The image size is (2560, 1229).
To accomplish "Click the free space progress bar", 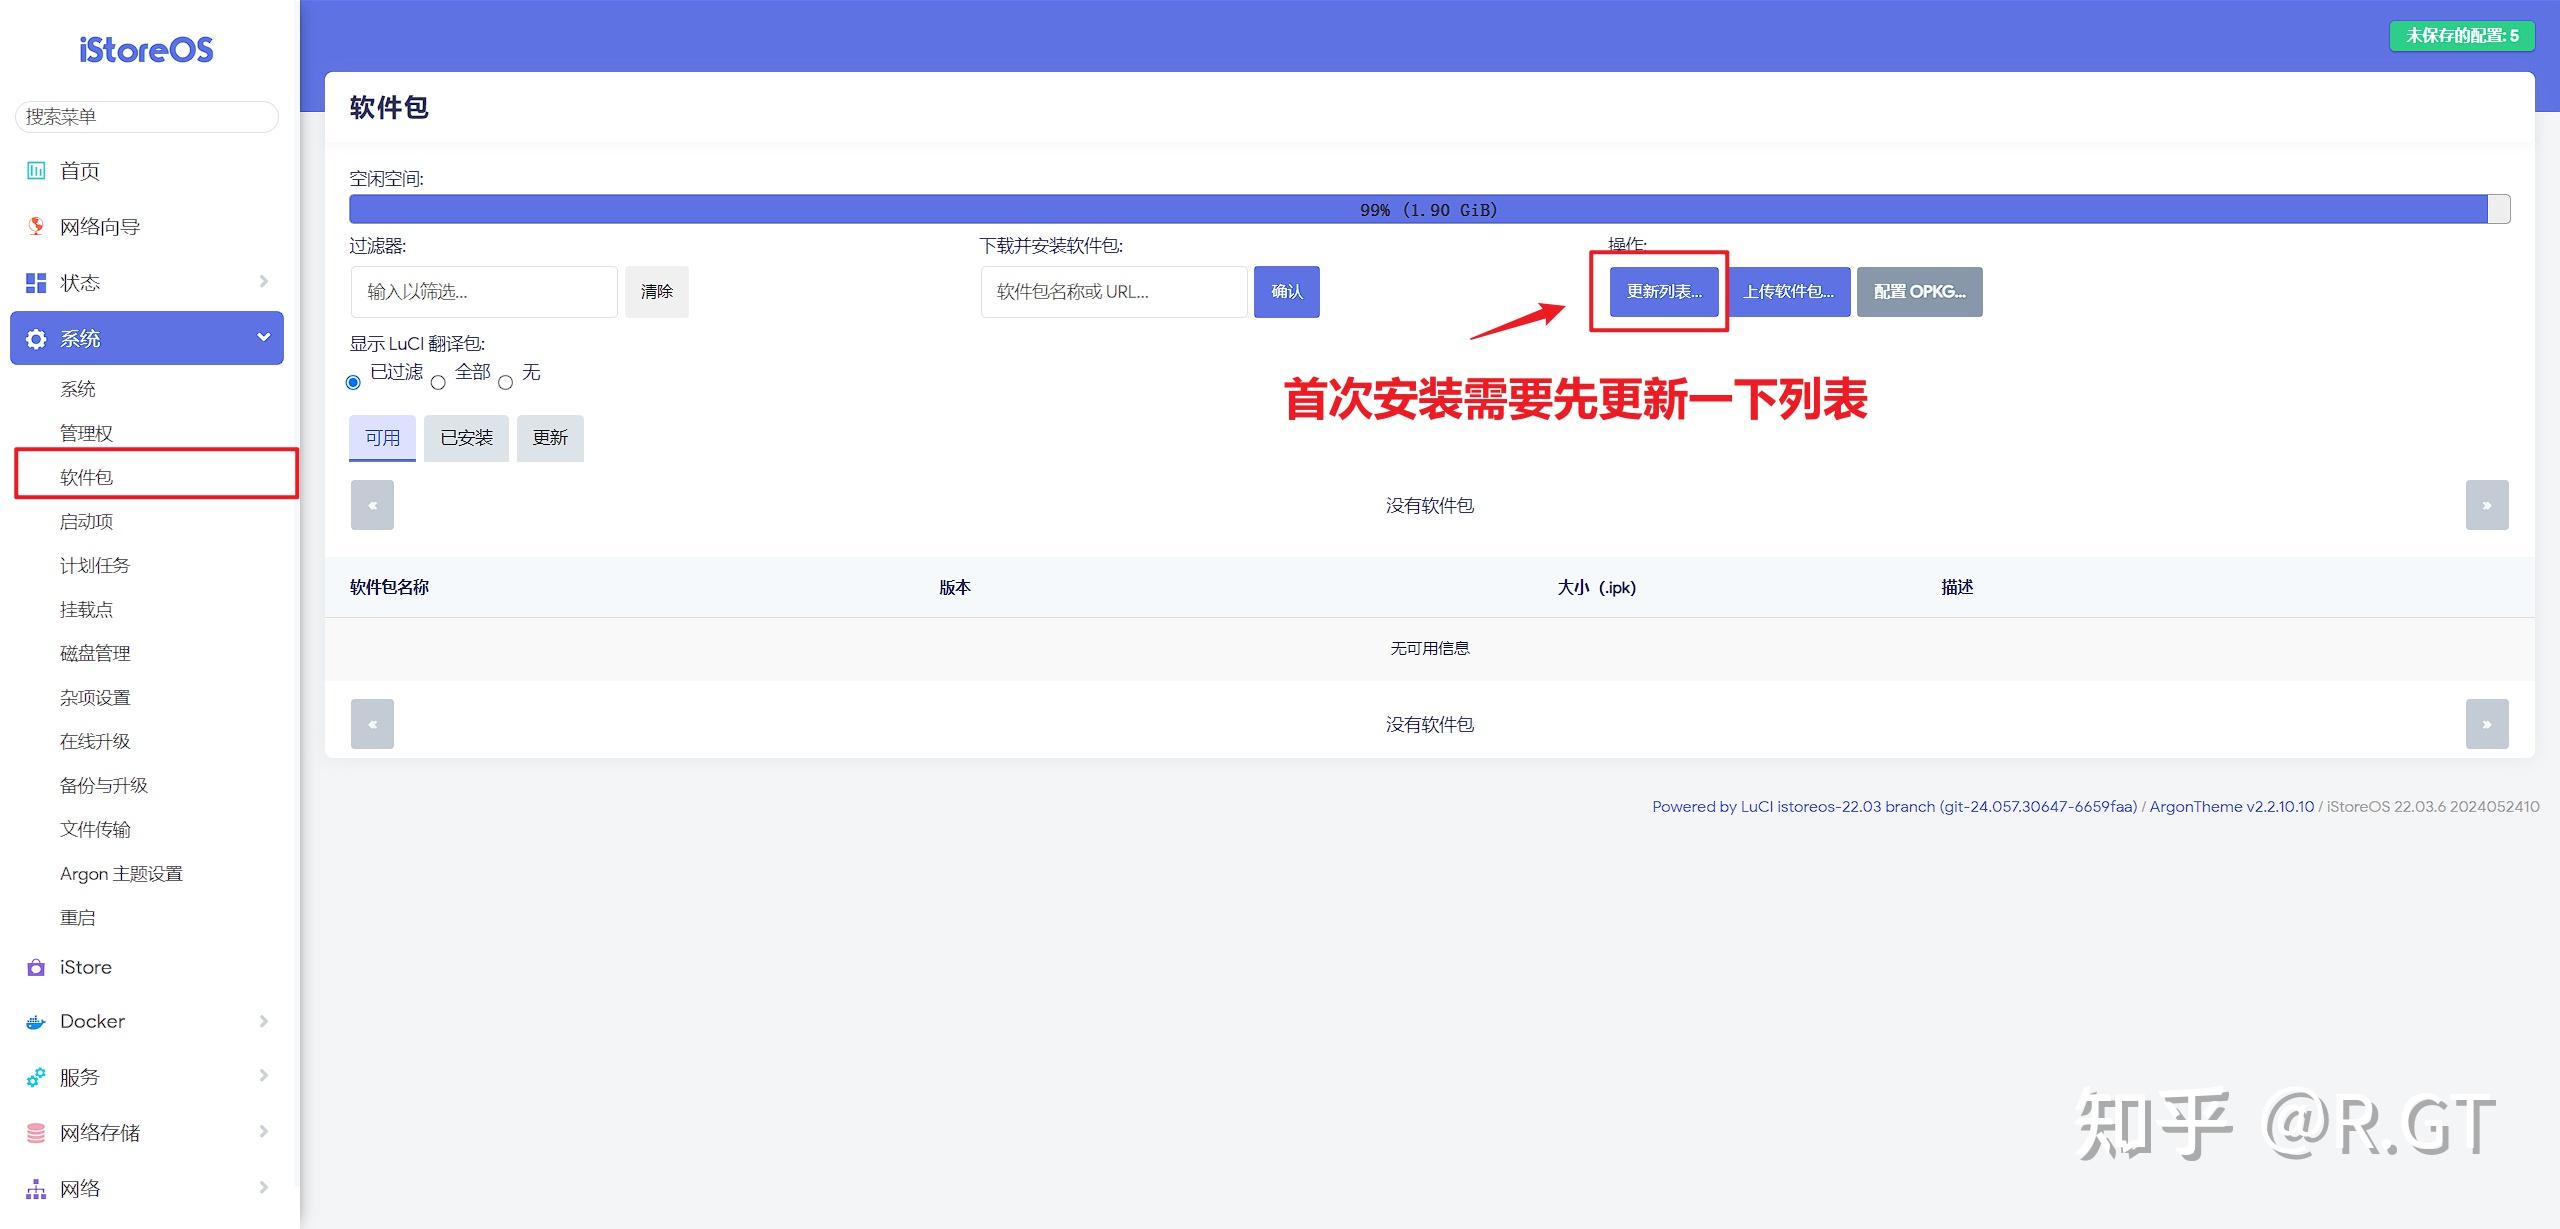I will coord(1429,209).
